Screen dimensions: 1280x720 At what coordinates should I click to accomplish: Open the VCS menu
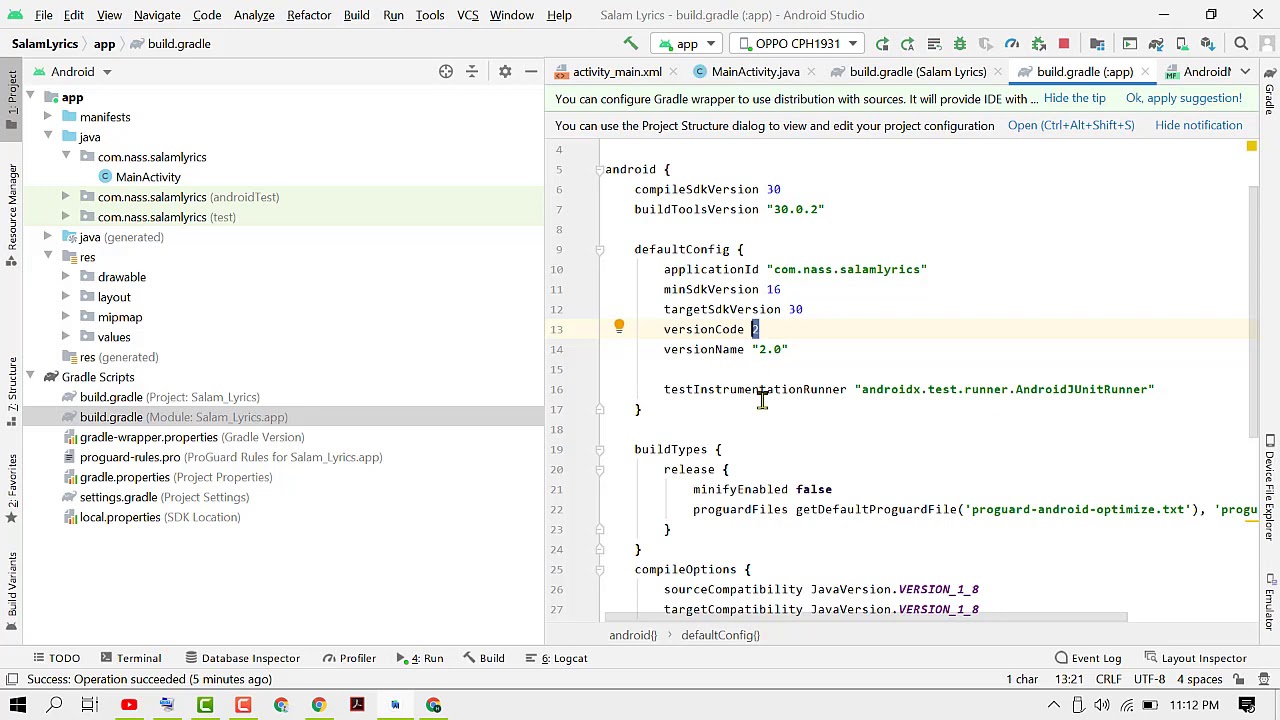[468, 15]
